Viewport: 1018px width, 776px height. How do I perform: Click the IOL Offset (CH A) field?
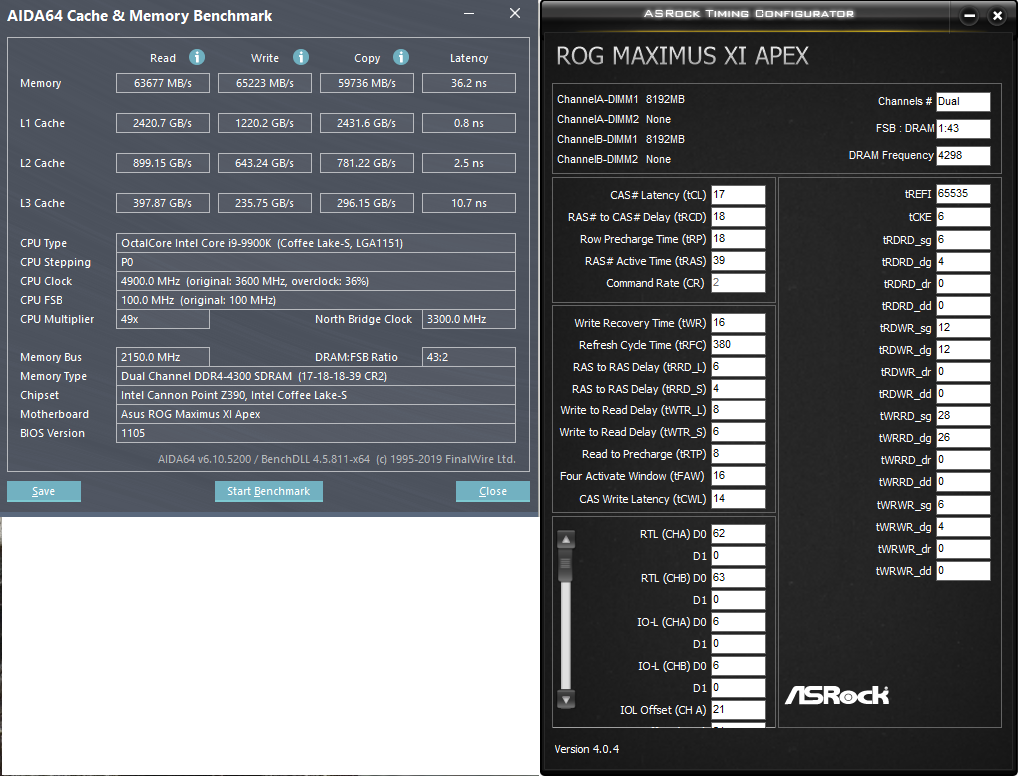click(x=738, y=710)
